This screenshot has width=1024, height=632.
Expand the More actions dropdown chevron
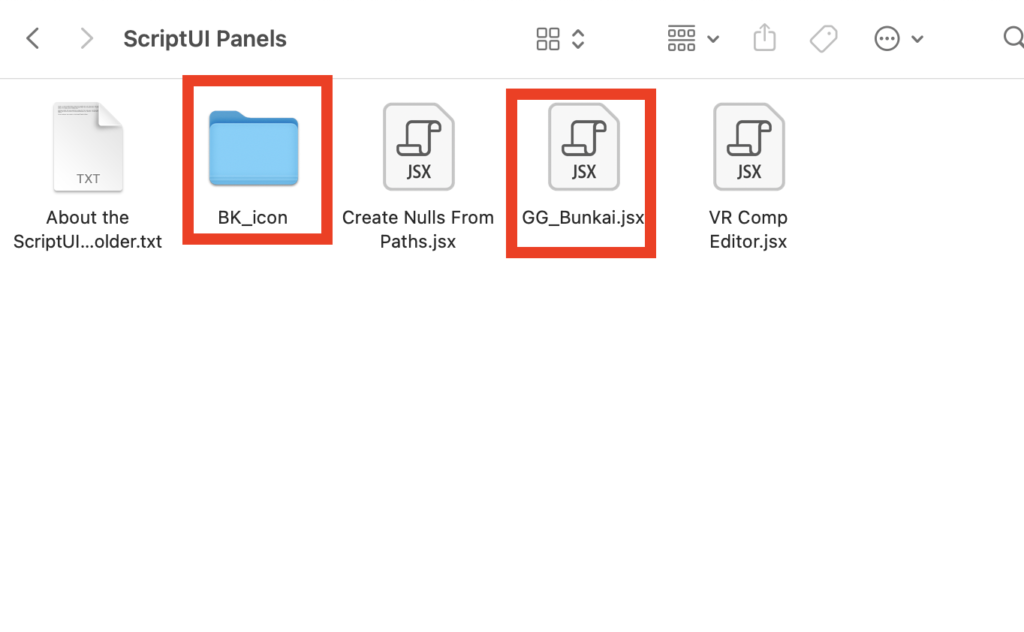[917, 39]
